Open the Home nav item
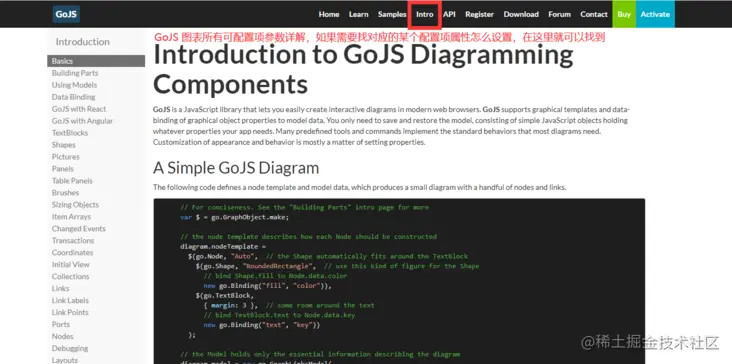The image size is (732, 364). 329,14
